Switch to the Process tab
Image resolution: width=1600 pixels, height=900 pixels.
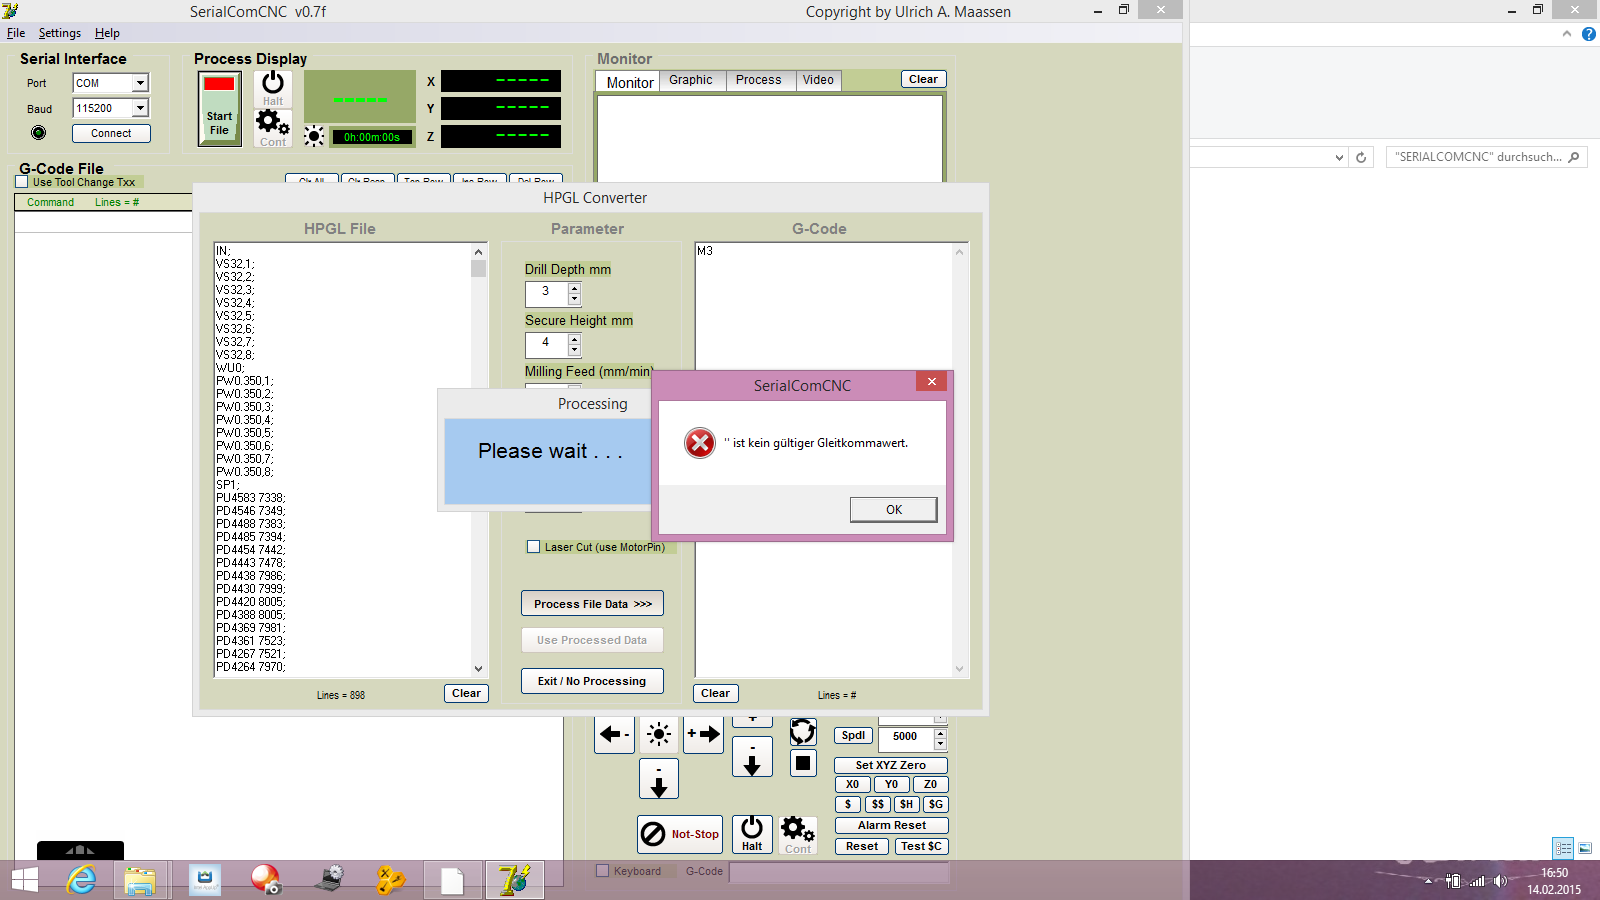pos(759,80)
